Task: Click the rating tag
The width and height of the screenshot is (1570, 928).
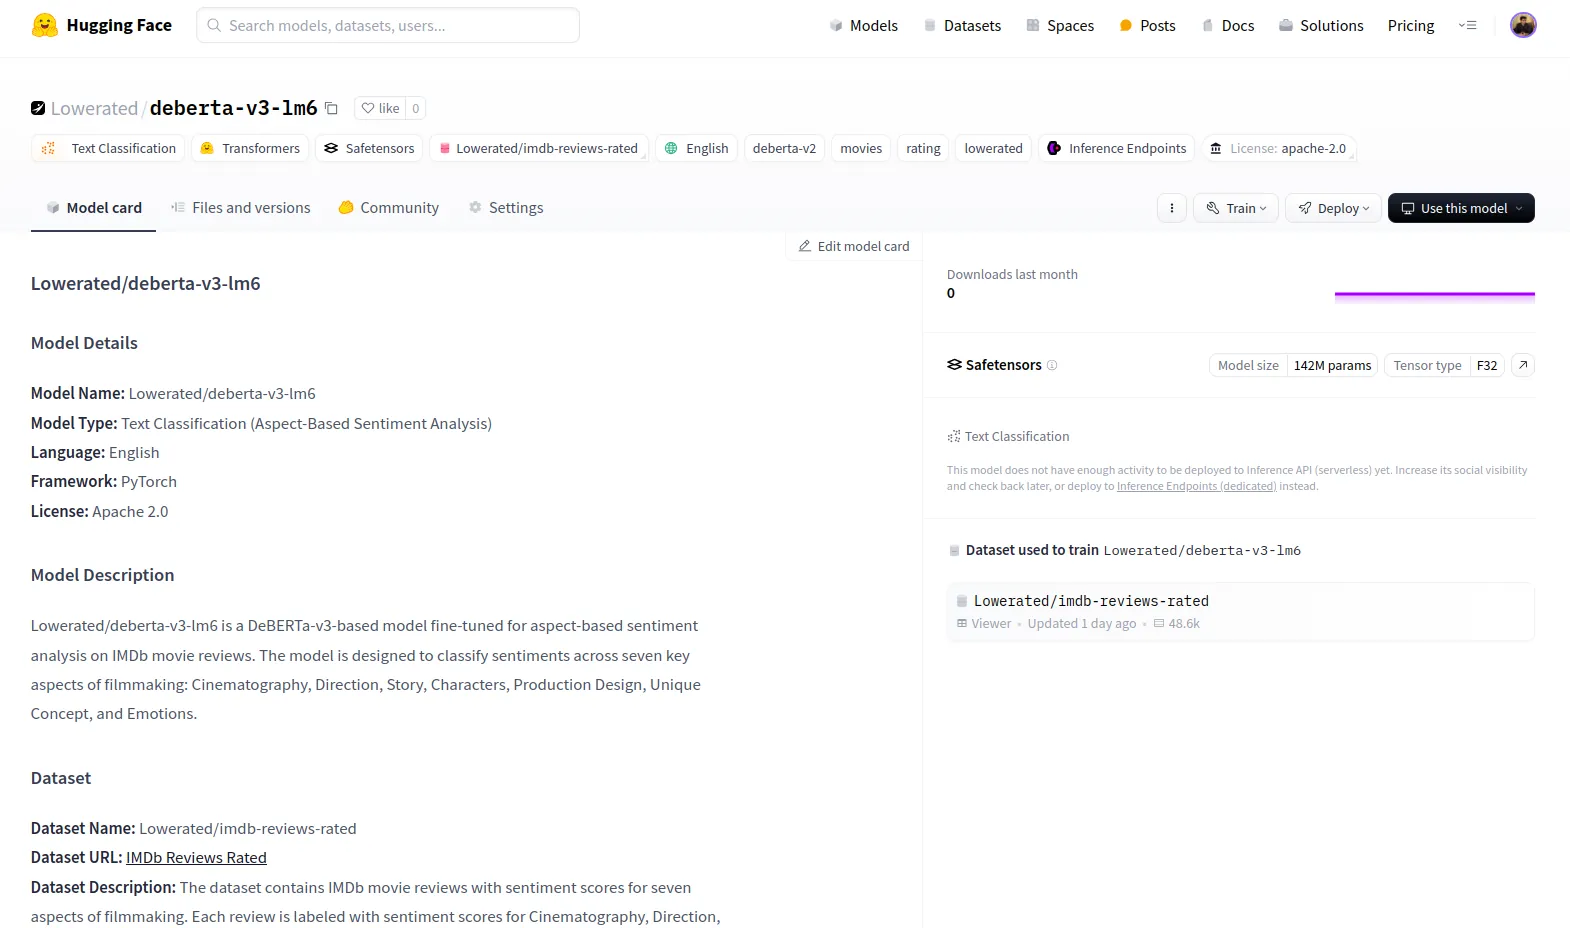Action: pos(923,148)
